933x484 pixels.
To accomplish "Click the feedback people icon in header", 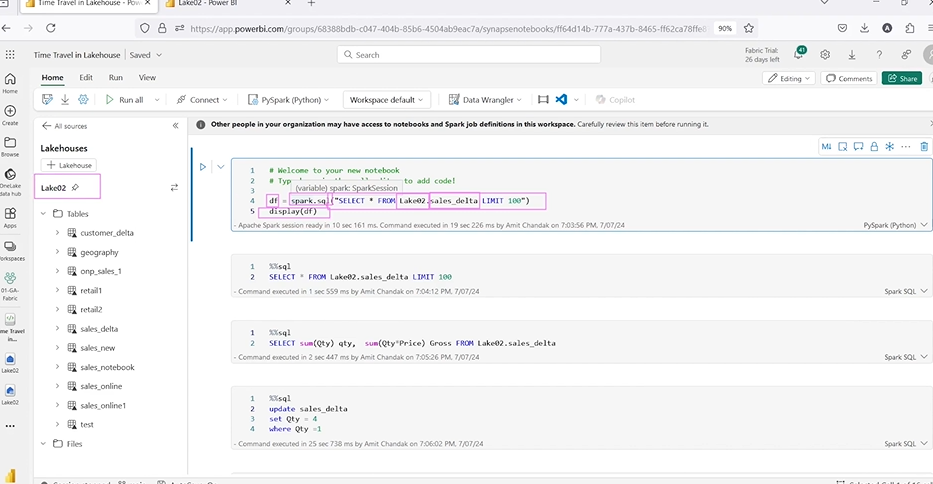I will point(906,54).
